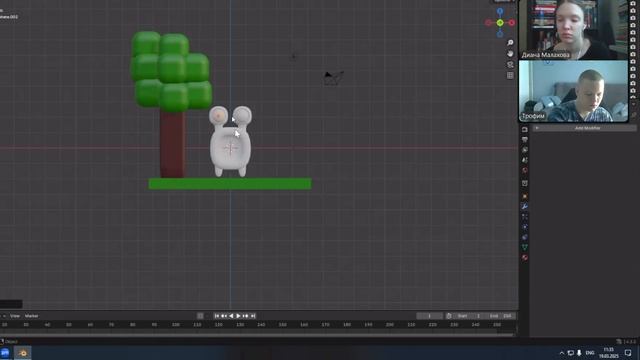Jump to the next keyframe
640x360 pixels.
pyautogui.click(x=246, y=316)
